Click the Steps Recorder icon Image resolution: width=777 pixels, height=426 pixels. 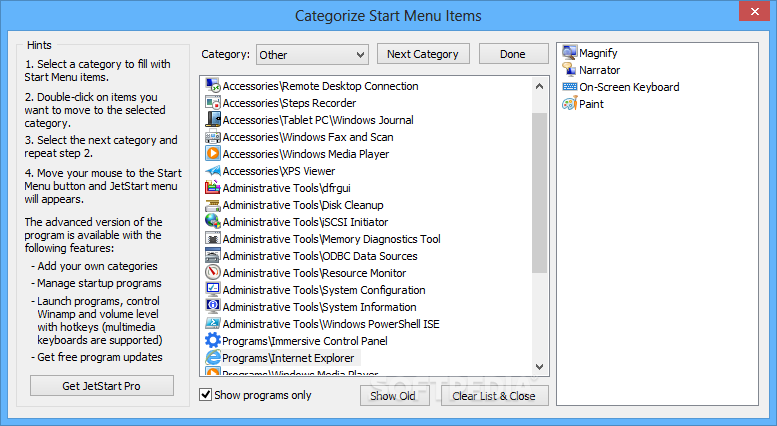[213, 103]
